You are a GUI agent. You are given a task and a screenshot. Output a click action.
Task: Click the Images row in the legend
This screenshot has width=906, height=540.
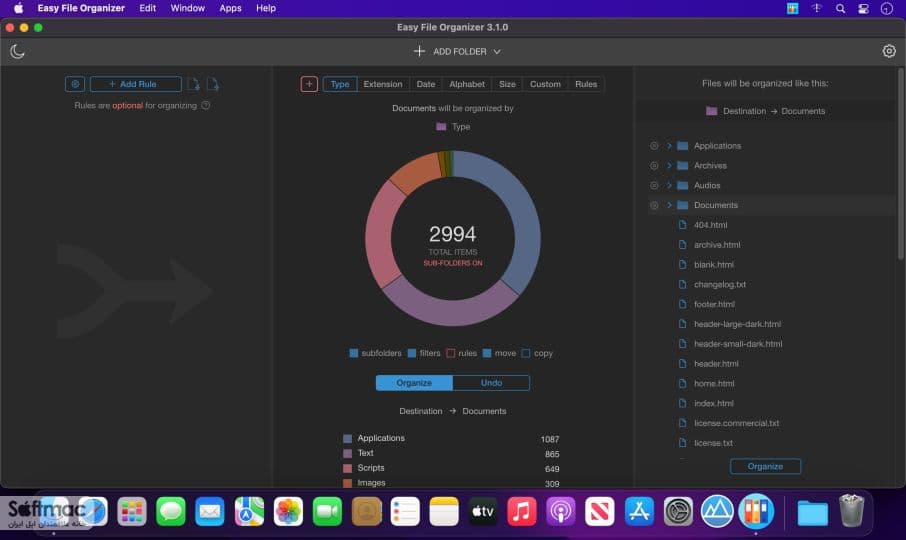[x=451, y=483]
